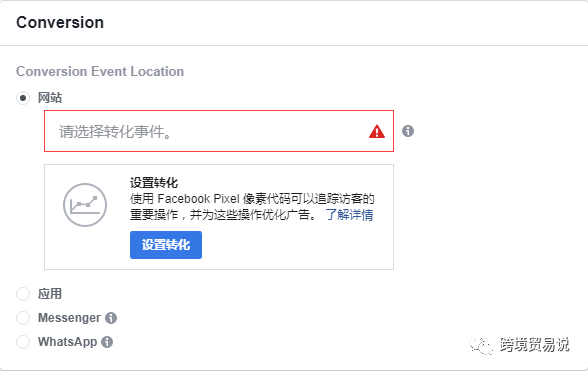Click the Conversion Event Location label
The image size is (588, 371).
100,71
